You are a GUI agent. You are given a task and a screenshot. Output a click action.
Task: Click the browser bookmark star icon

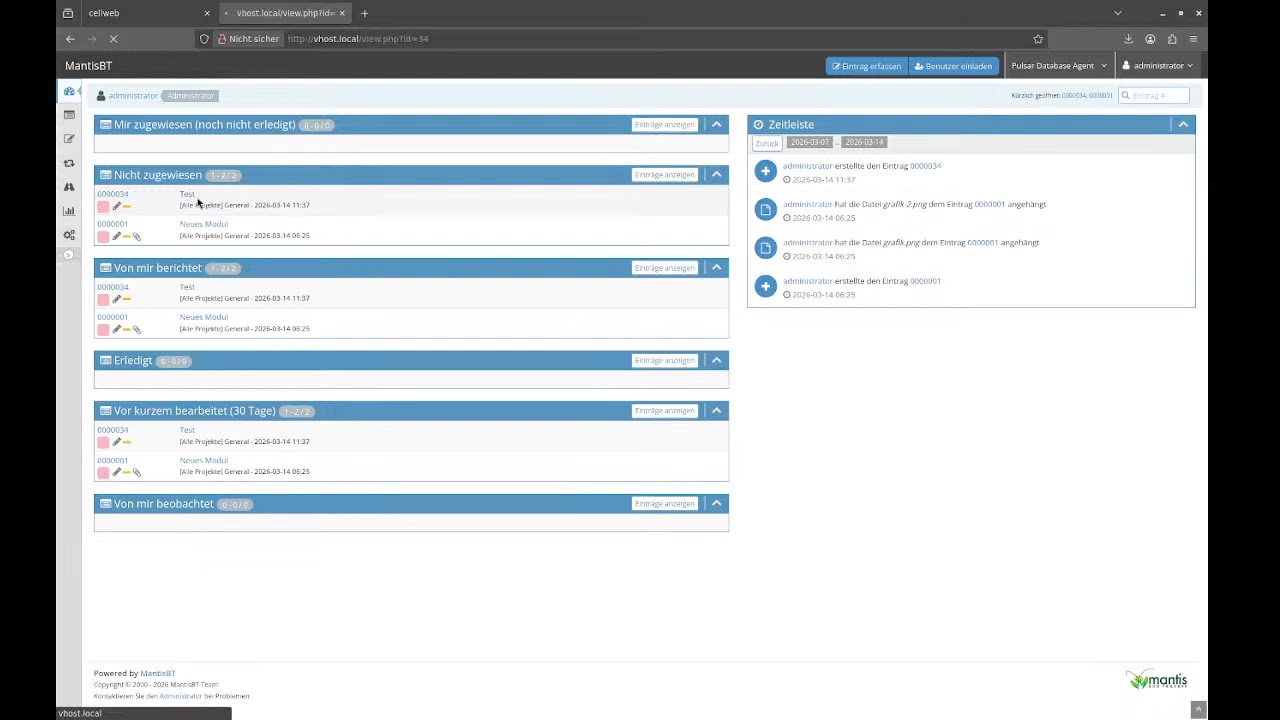[x=1038, y=39]
